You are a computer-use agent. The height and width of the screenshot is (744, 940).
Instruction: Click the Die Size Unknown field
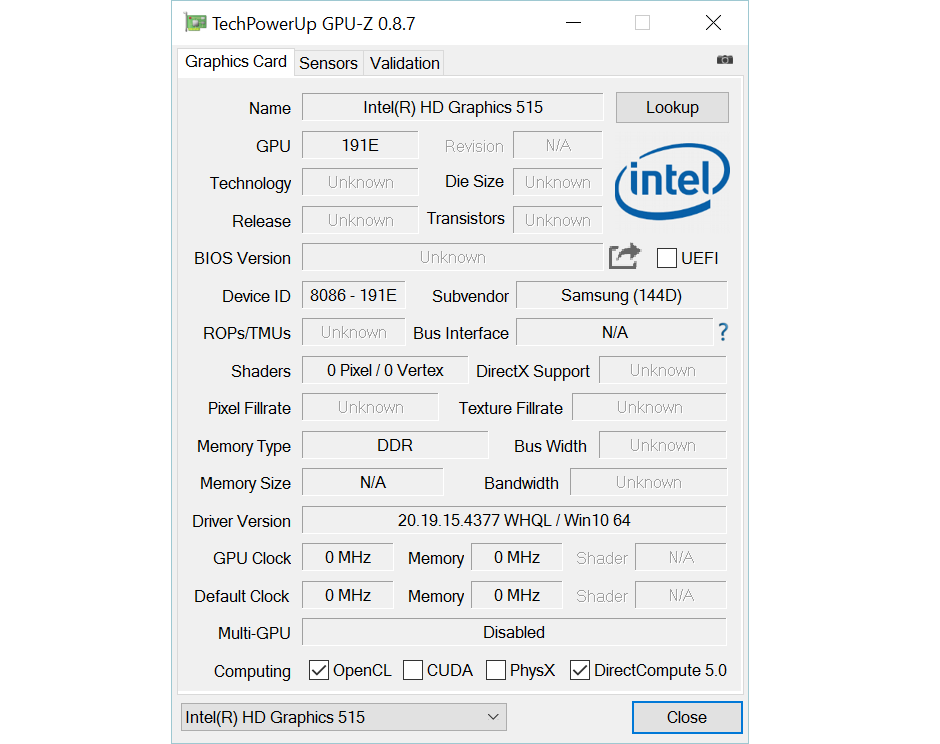558,182
